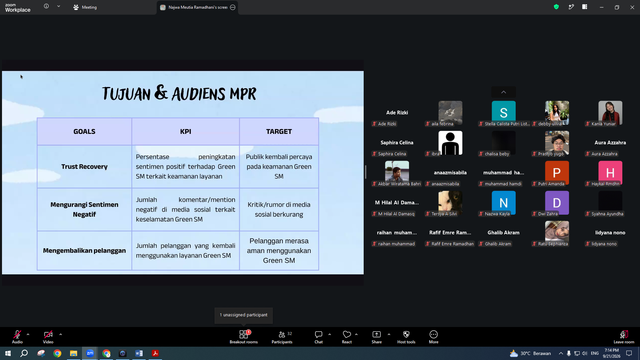Viewport: 640px width, 360px height.
Task: Toggle the view layout icon in title bar
Action: tap(584, 7)
